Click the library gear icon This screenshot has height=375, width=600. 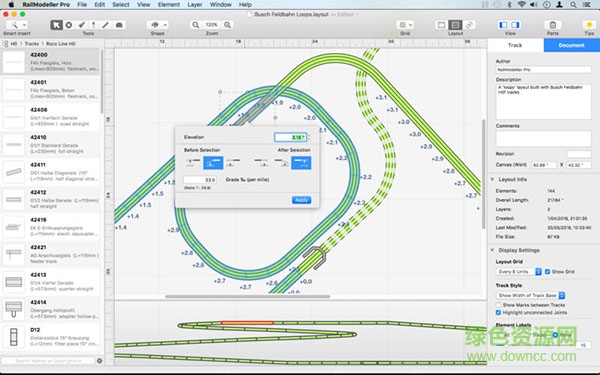(99, 360)
